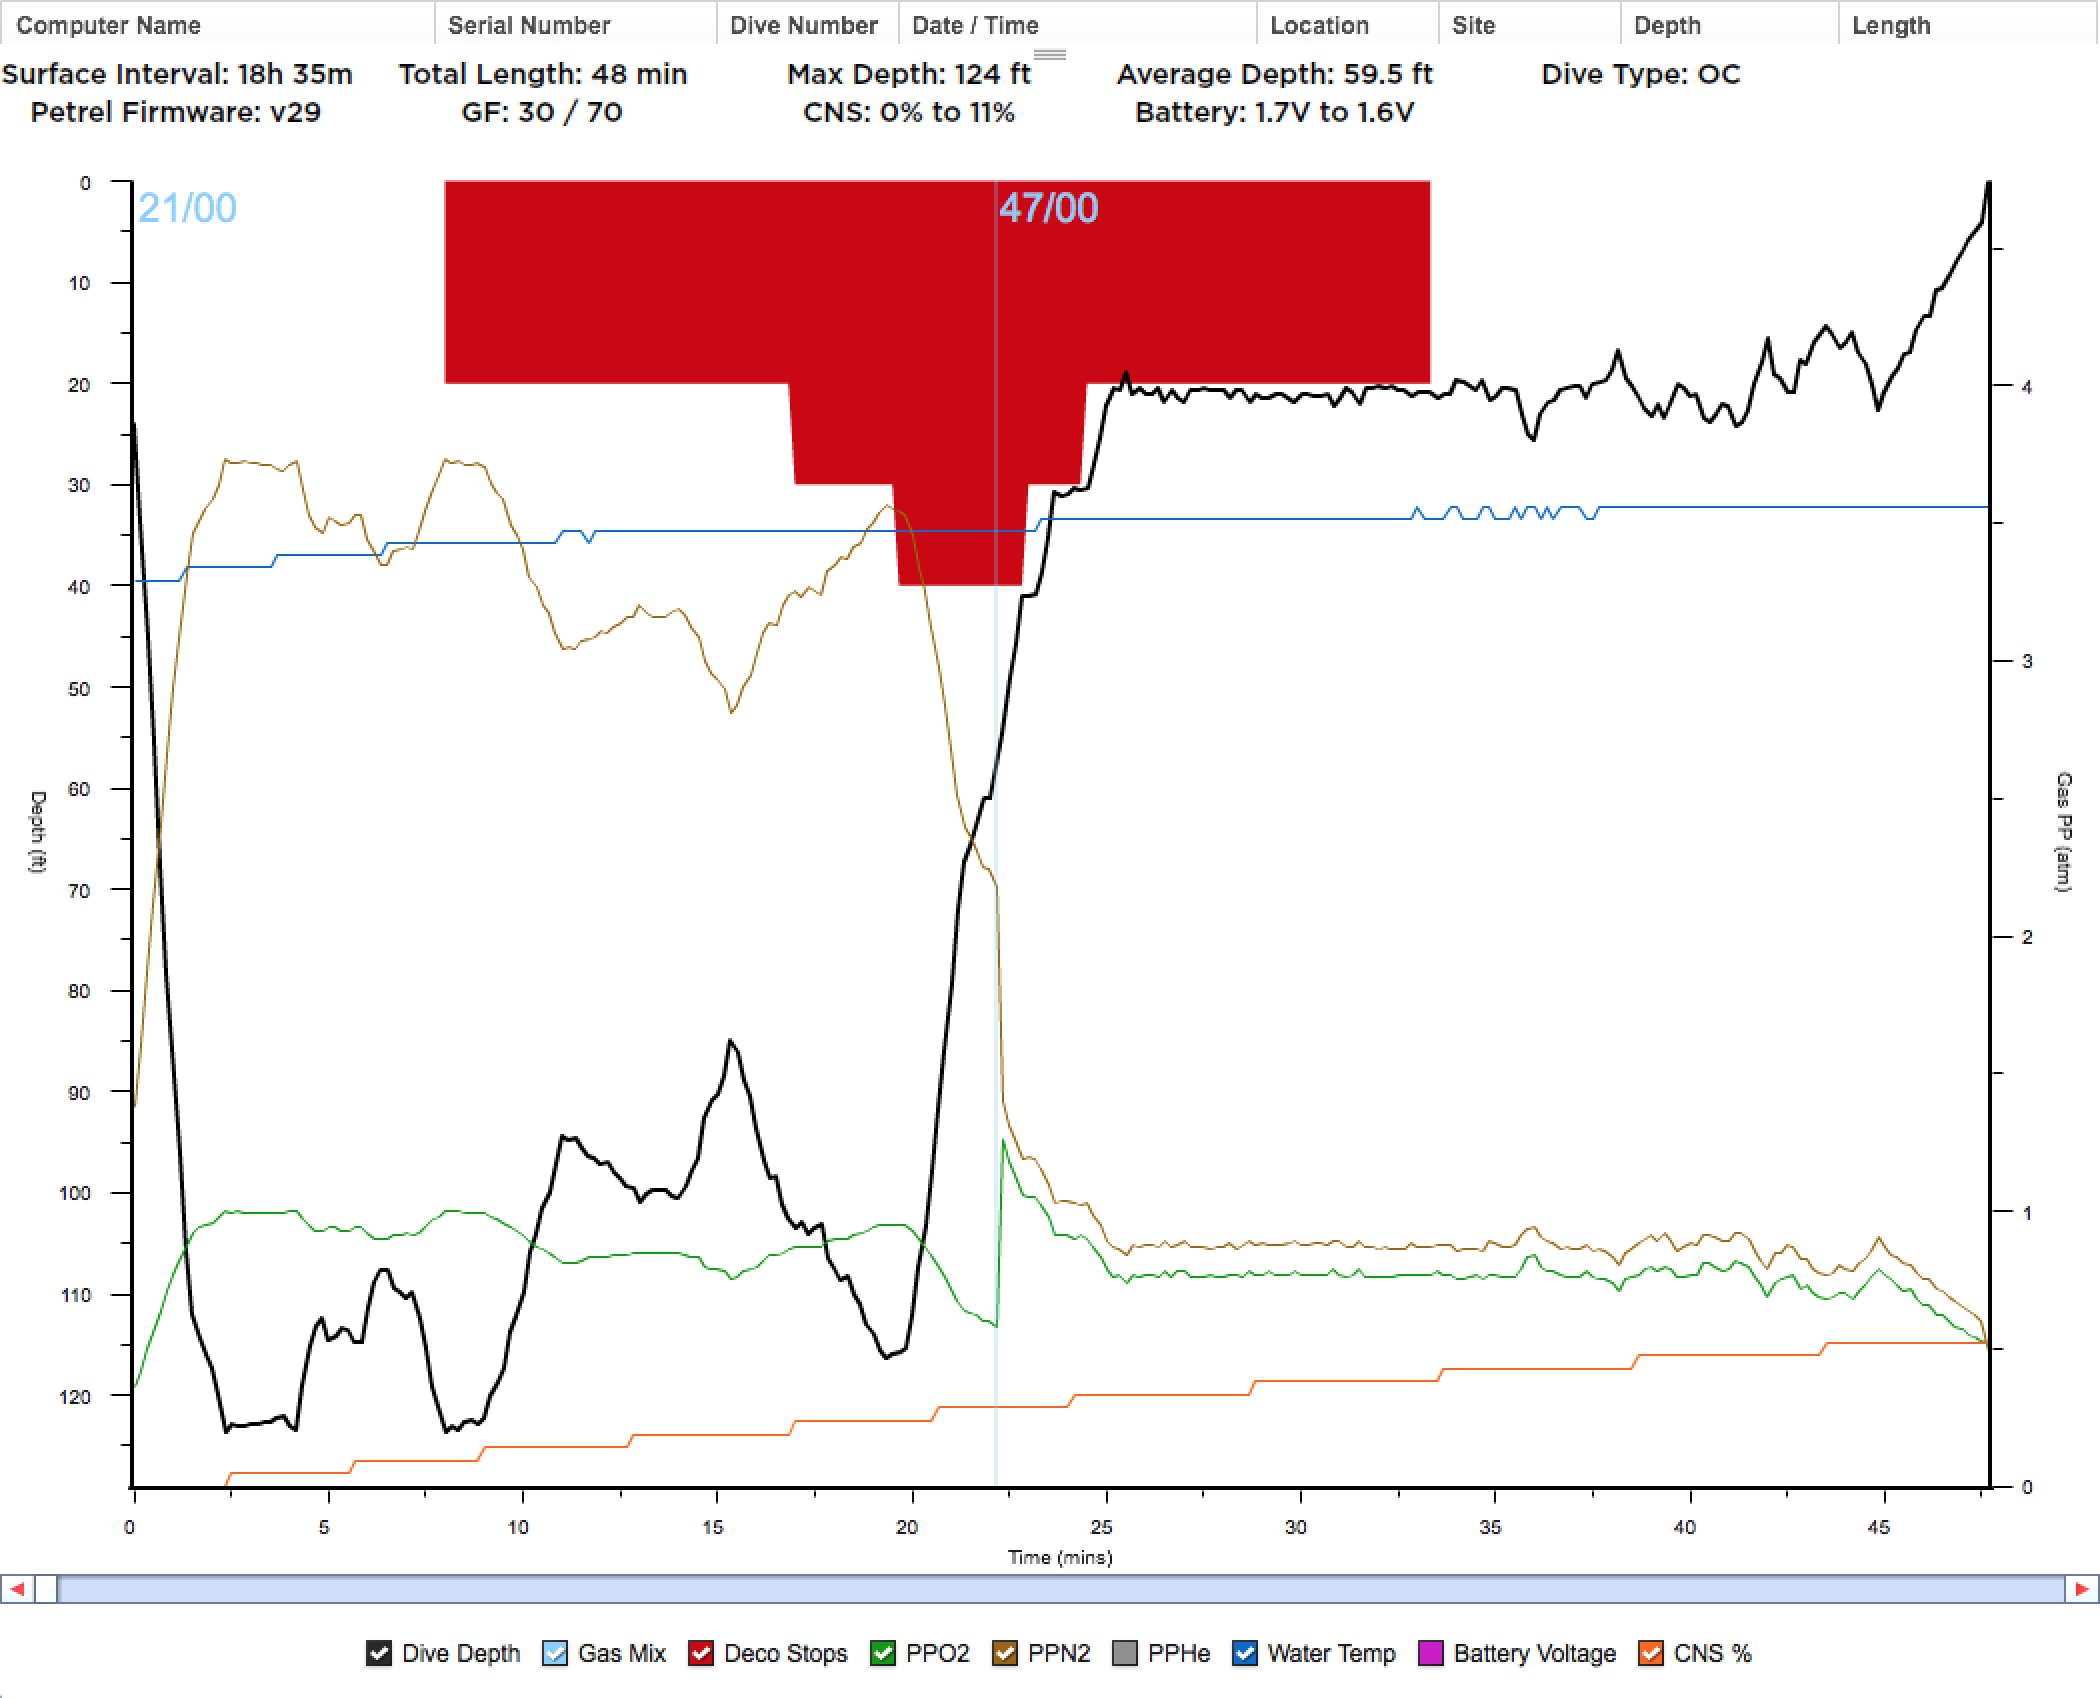
Task: Toggle the Gas Mix checkbox
Action: click(x=554, y=1653)
